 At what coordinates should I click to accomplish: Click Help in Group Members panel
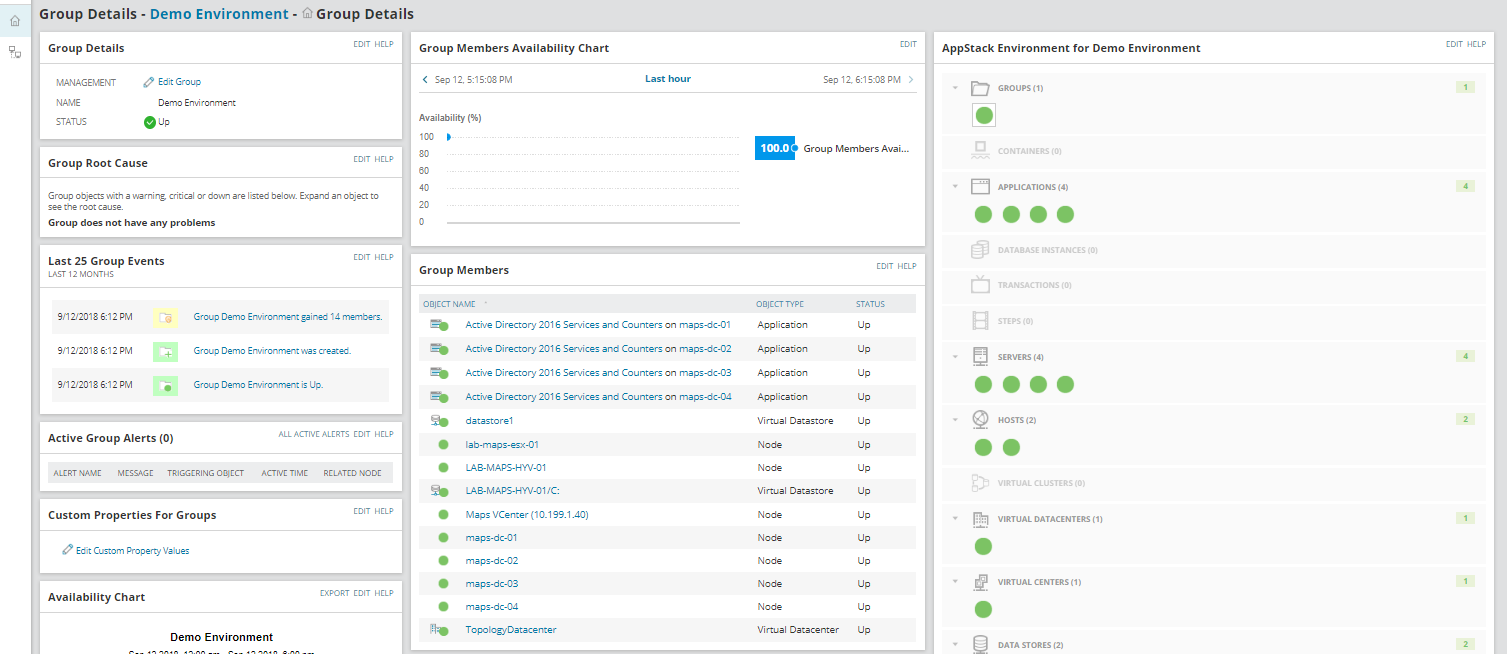907,266
